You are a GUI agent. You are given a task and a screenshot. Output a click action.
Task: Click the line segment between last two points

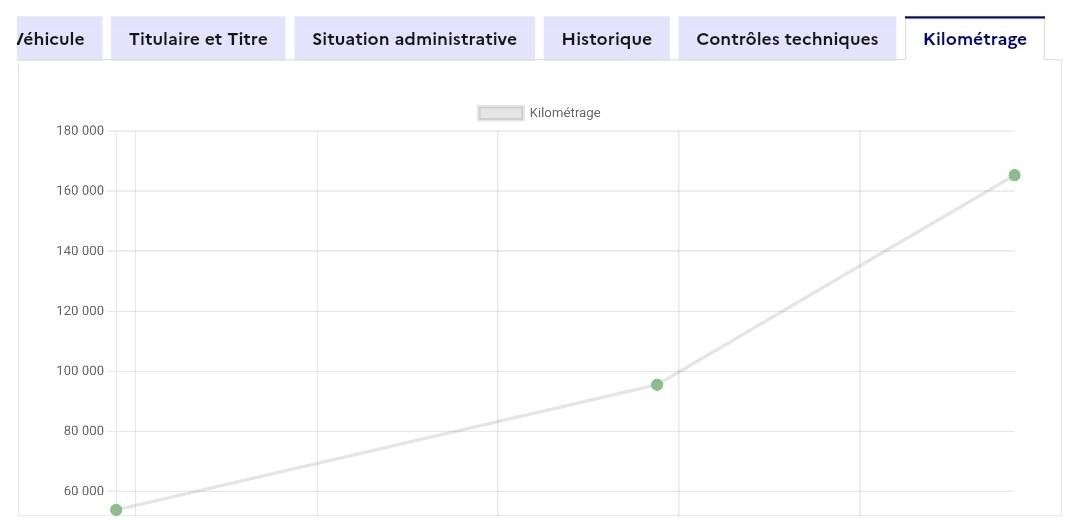[835, 280]
